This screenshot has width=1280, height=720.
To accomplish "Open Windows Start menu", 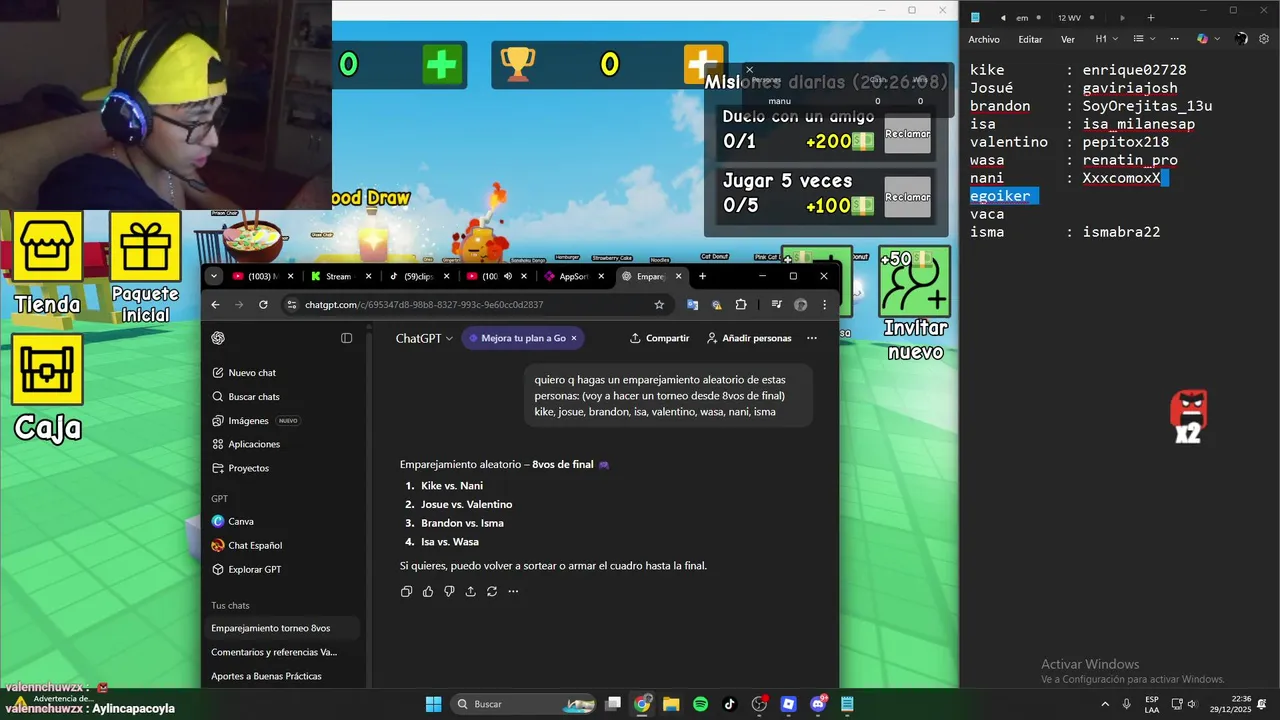I will tap(433, 704).
